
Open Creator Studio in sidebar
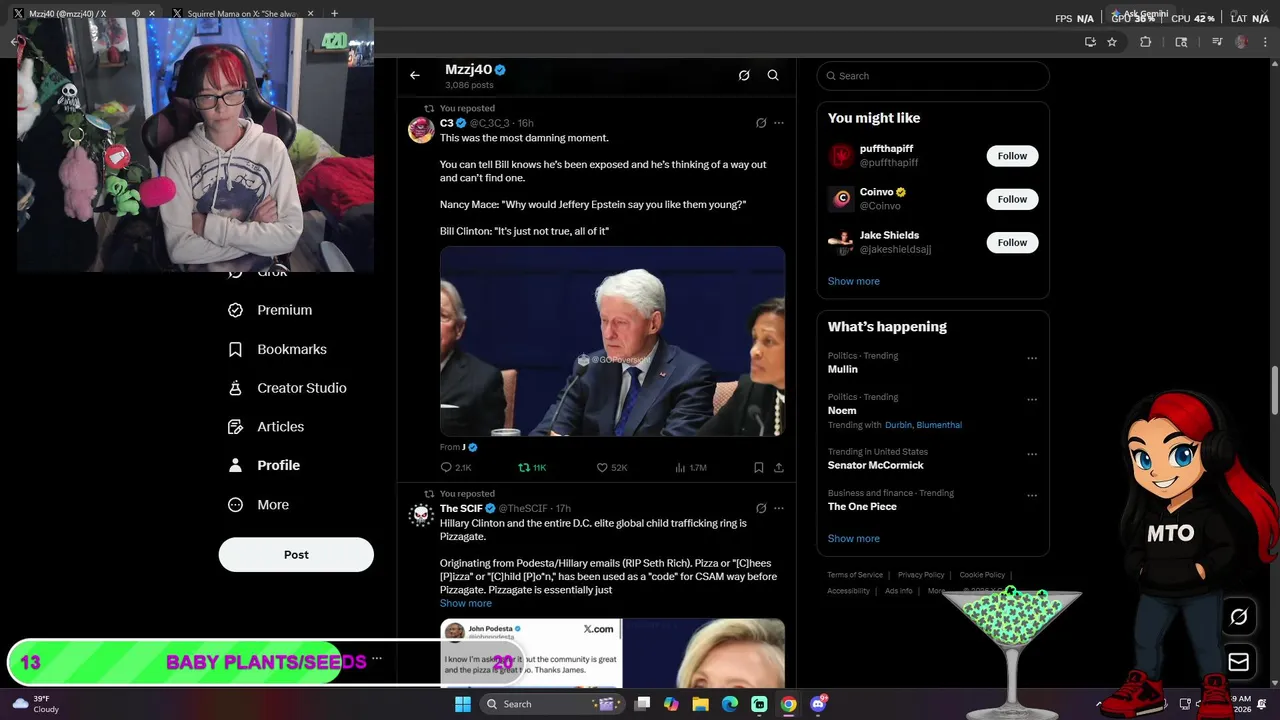coord(287,388)
